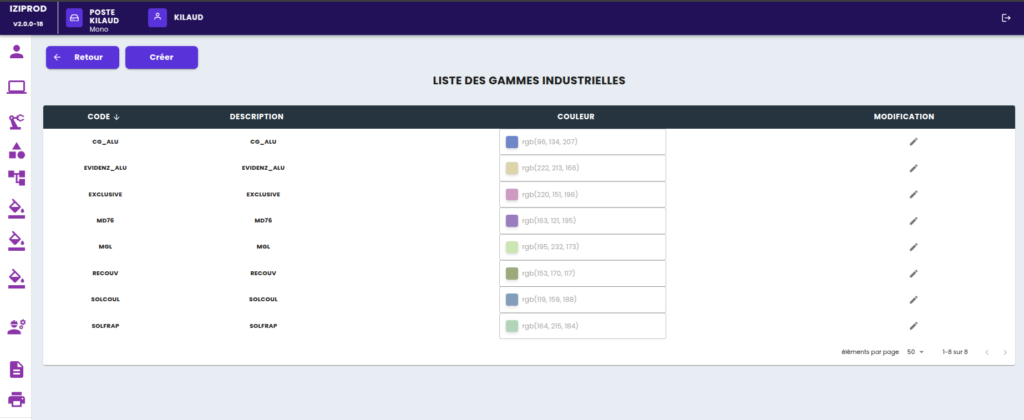Go to previous page chevron
The image size is (1024, 420).
click(x=987, y=352)
